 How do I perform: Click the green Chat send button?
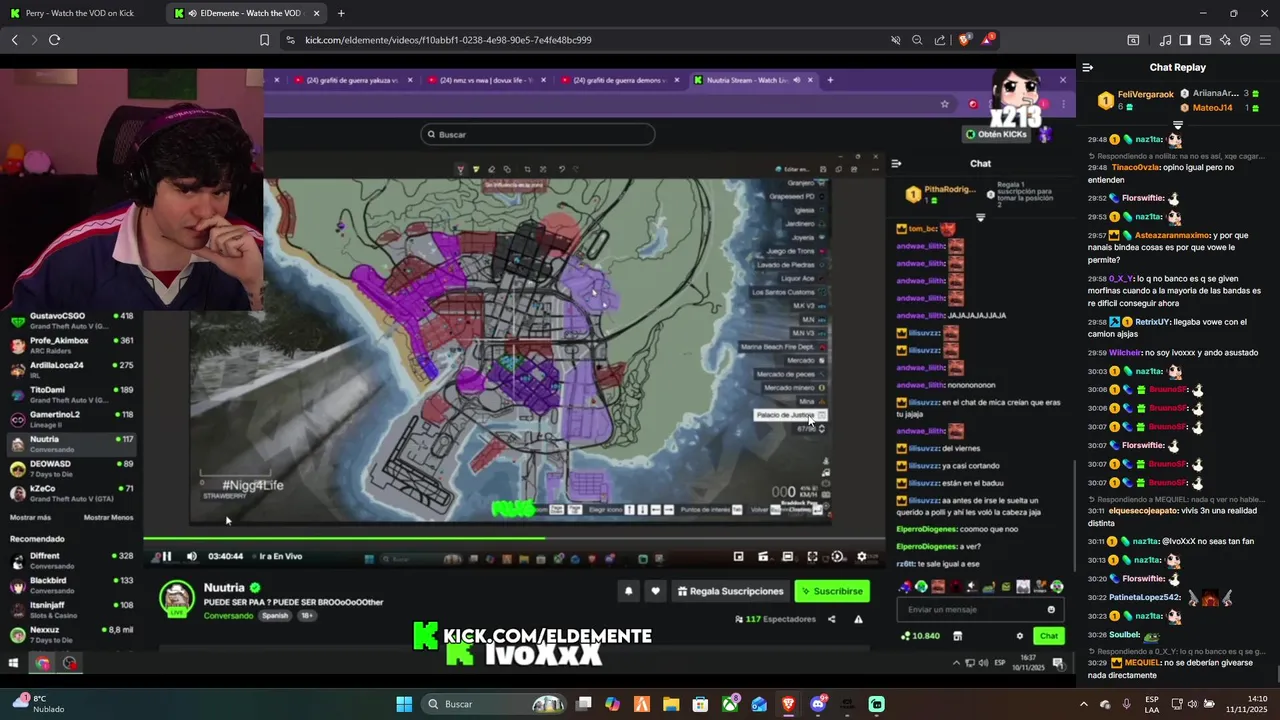(x=1048, y=636)
